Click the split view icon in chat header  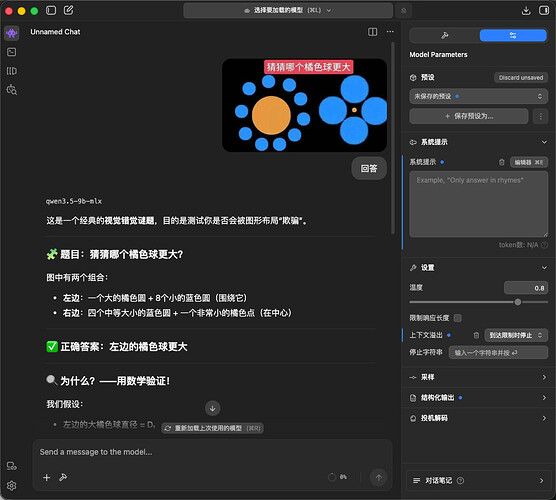372,32
